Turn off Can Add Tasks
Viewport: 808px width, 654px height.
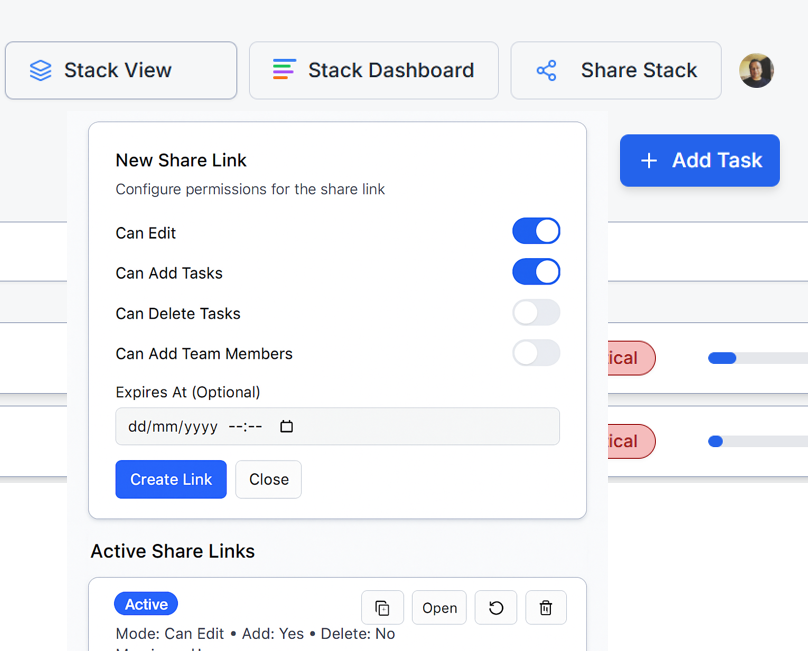[x=536, y=272]
